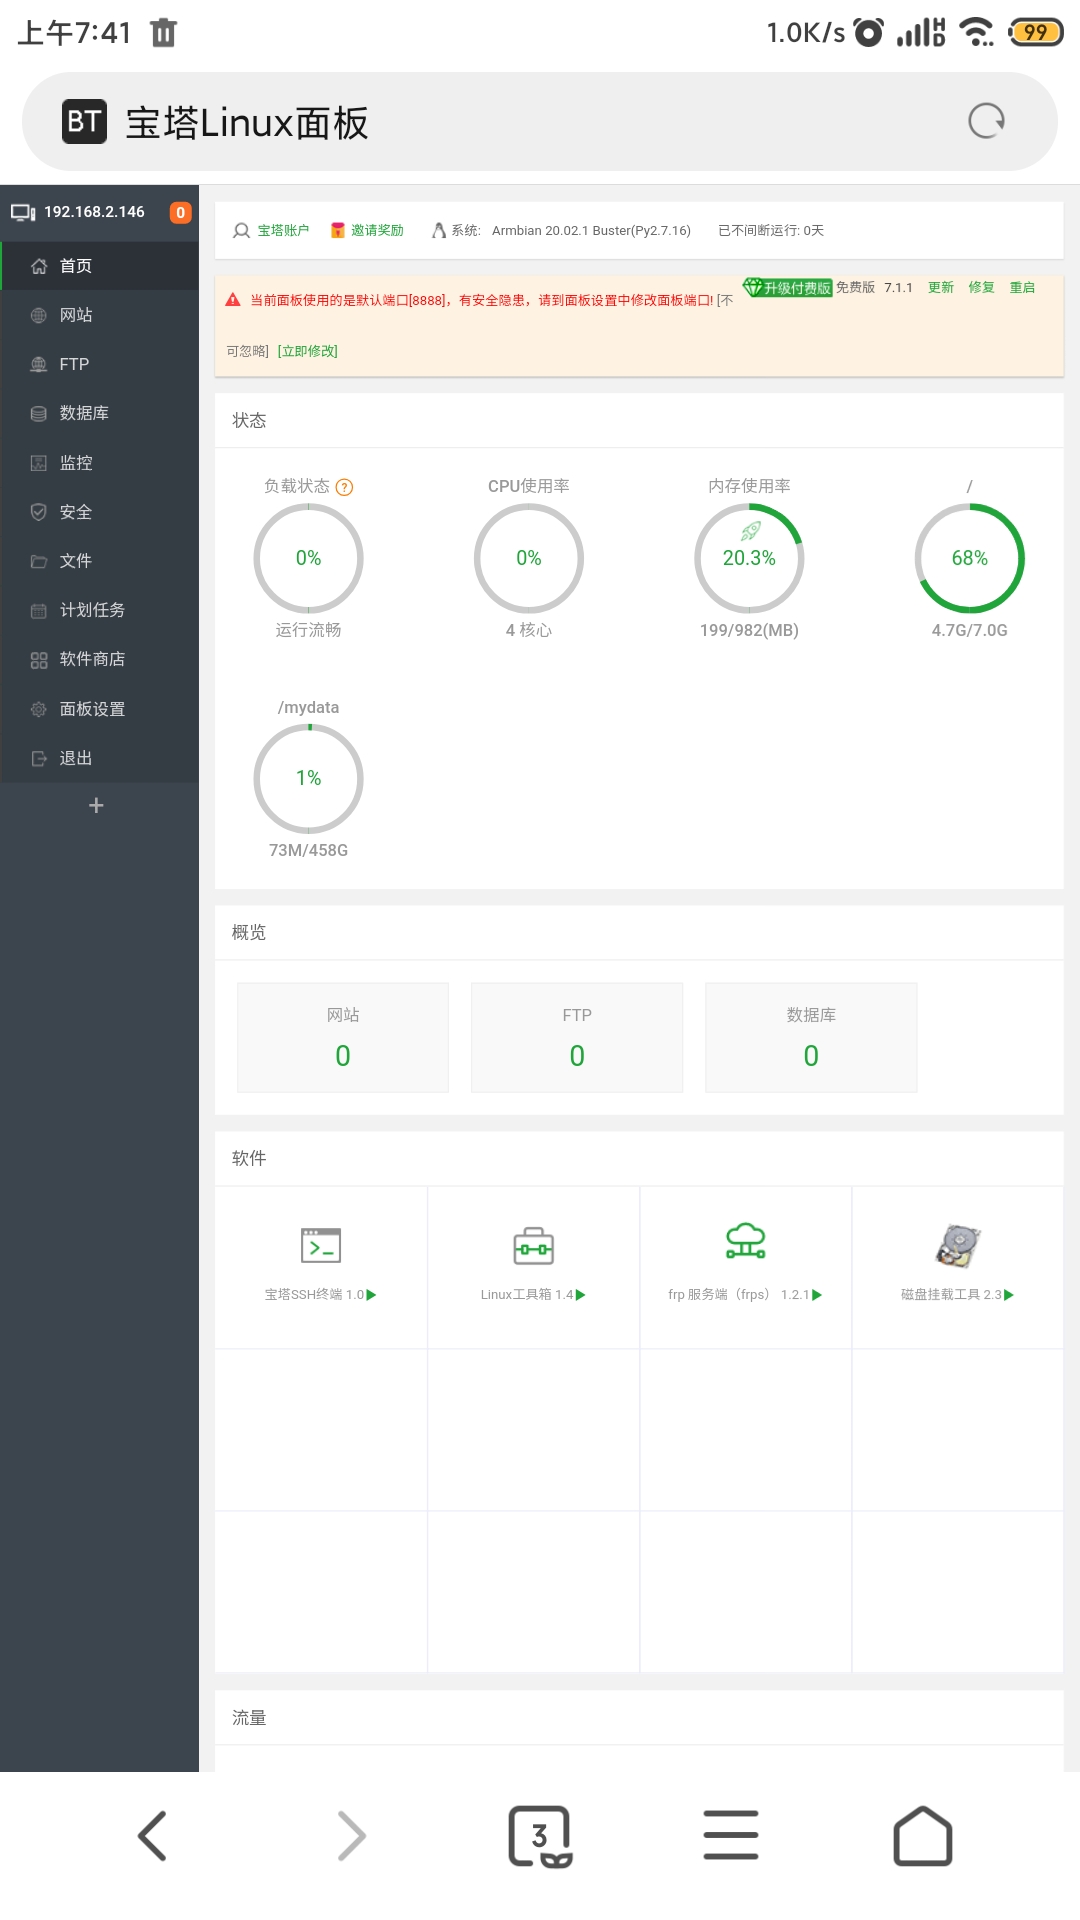This screenshot has height=1920, width=1080.
Task: Click the memory release rocket icon
Action: pos(750,531)
